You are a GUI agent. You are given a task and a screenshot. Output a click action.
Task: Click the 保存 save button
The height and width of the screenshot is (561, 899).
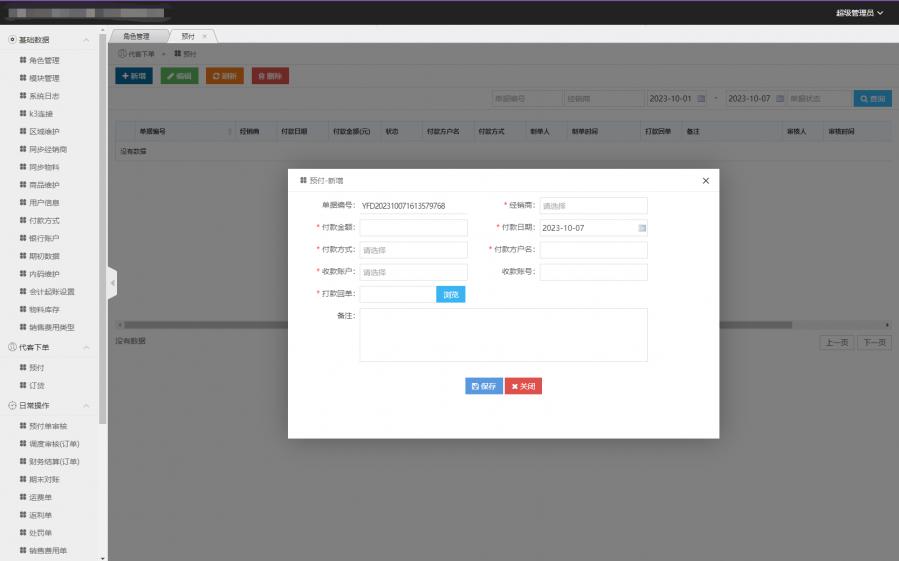pos(484,386)
